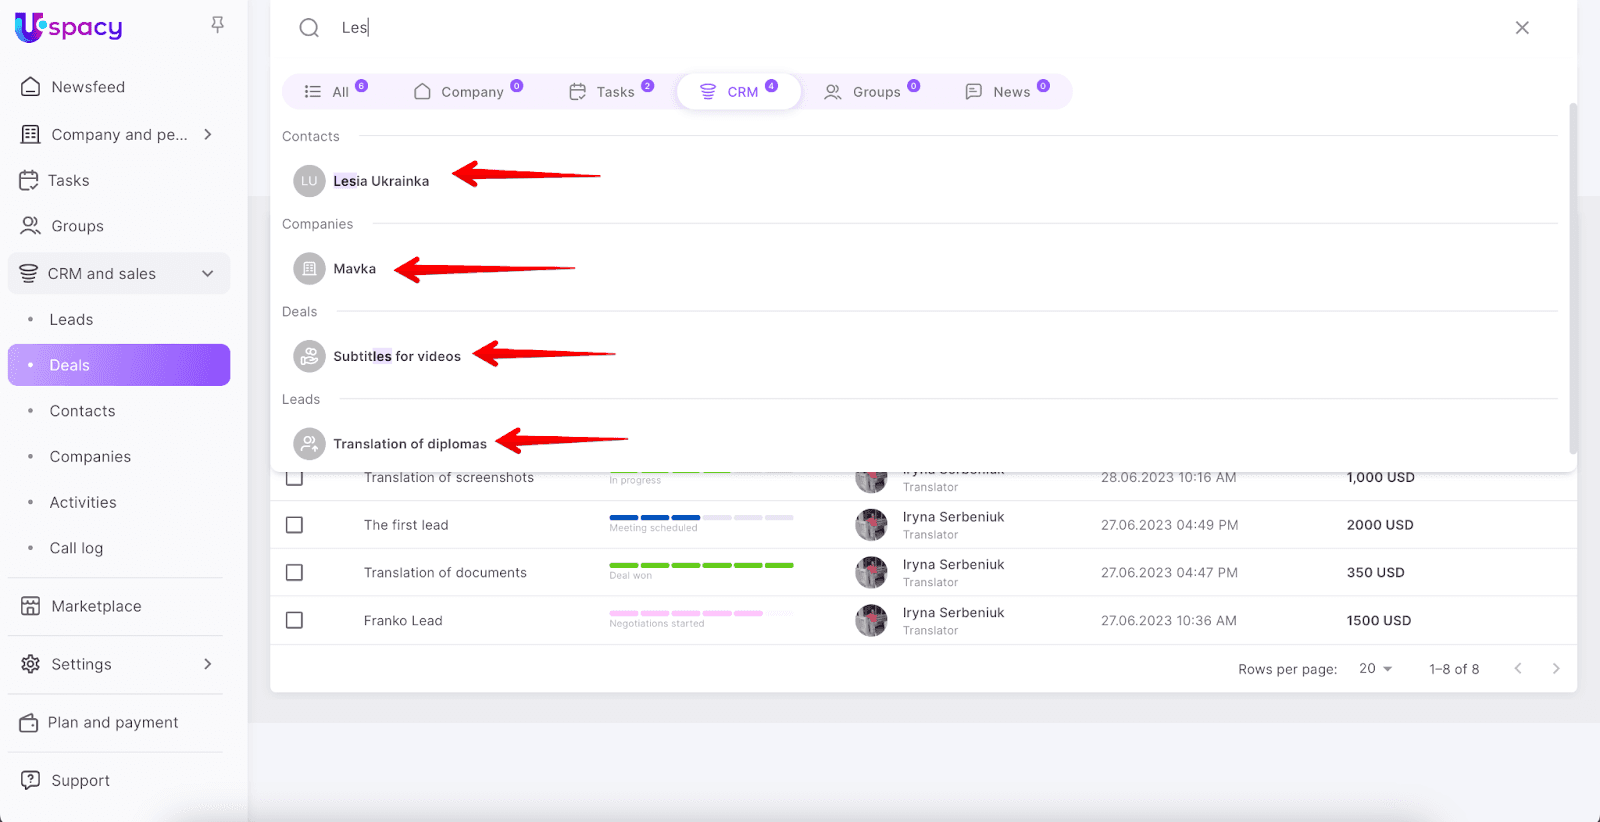Click the pin sidebar icon
The width and height of the screenshot is (1600, 822).
coord(217,25)
